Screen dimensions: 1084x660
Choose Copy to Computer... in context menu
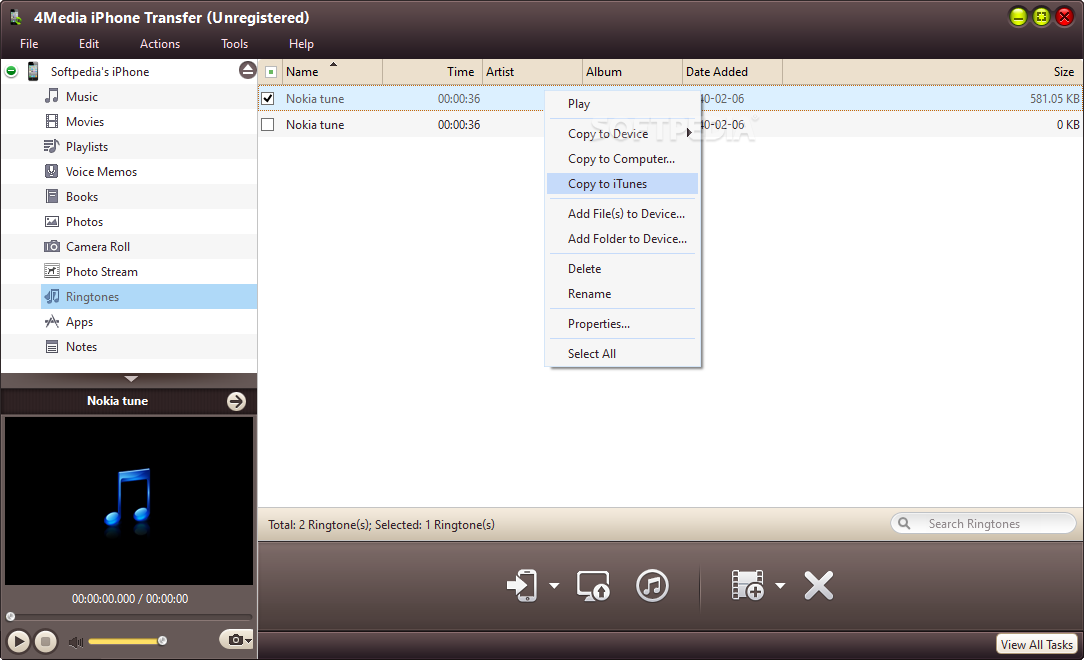click(x=622, y=159)
